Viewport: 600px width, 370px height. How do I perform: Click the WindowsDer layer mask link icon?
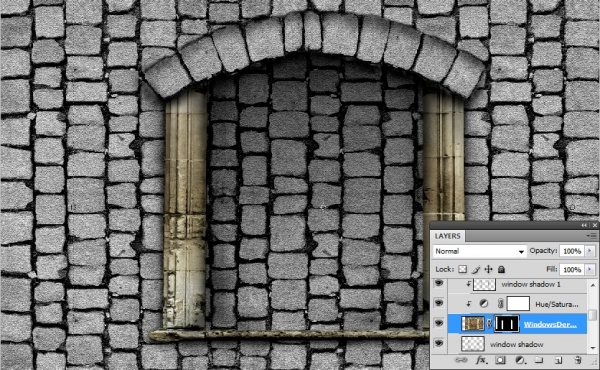pos(489,324)
